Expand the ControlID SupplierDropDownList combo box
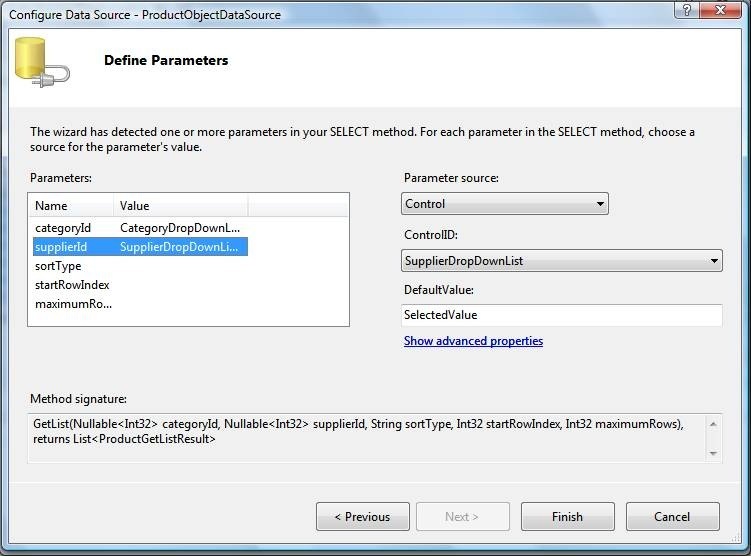The image size is (751, 556). coord(562,261)
